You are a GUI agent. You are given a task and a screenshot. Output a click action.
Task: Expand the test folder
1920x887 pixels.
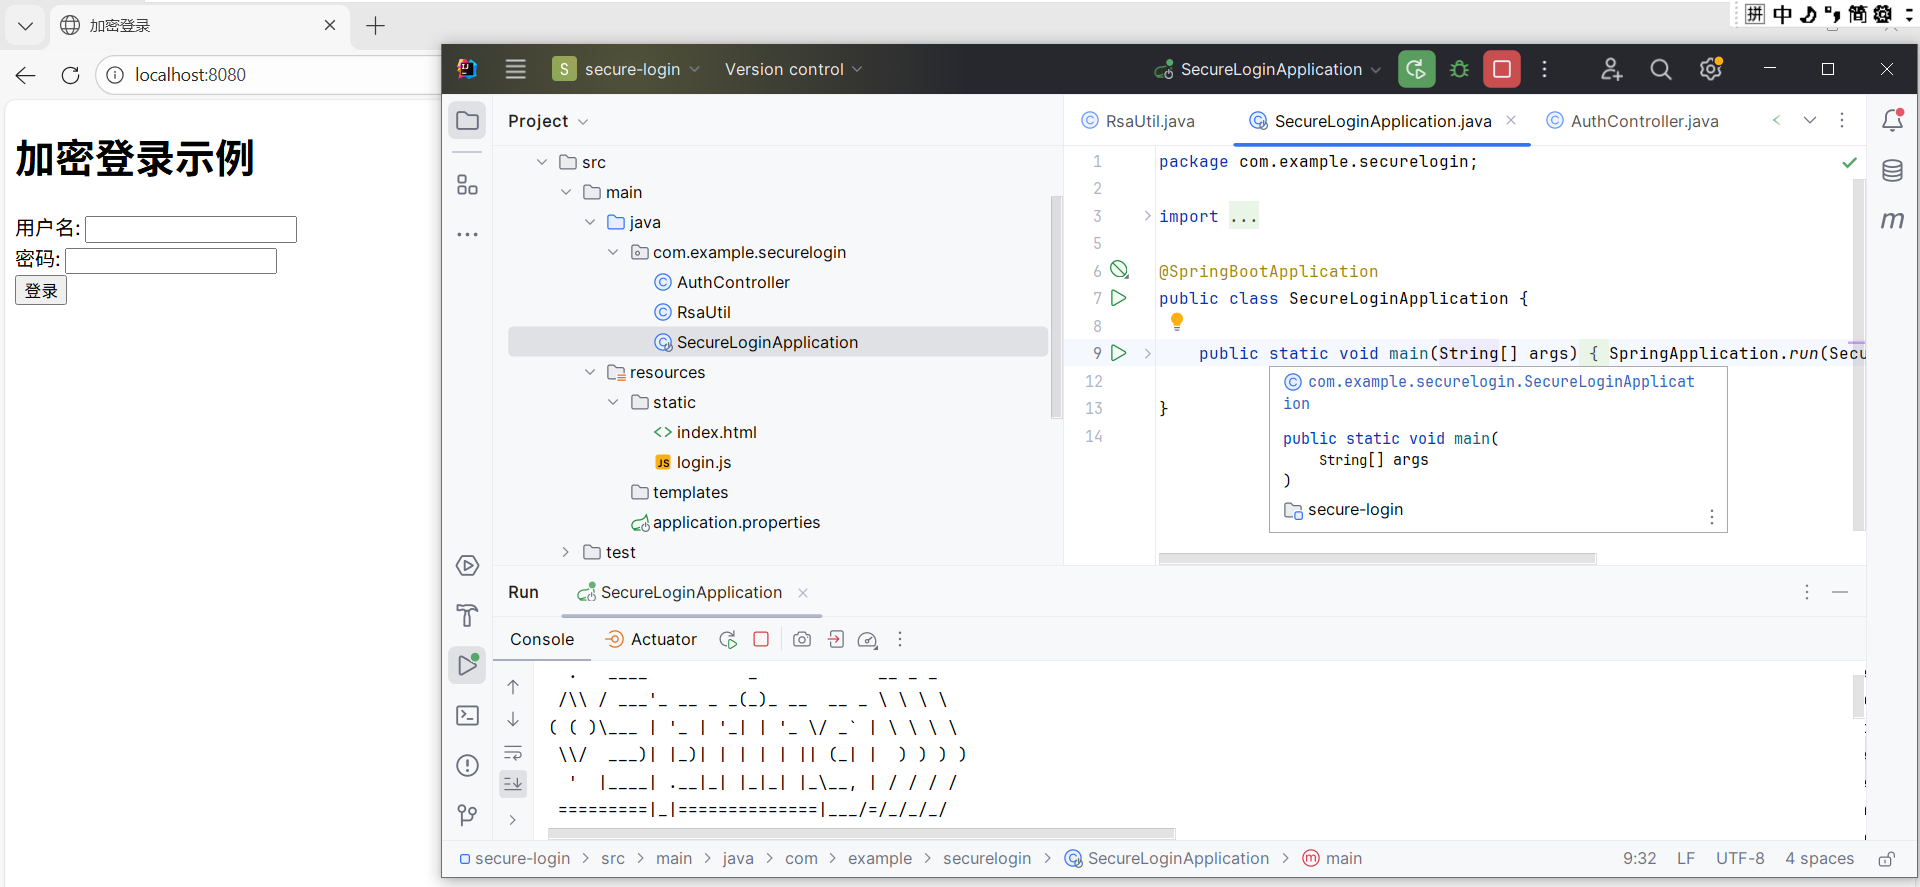pyautogui.click(x=566, y=552)
